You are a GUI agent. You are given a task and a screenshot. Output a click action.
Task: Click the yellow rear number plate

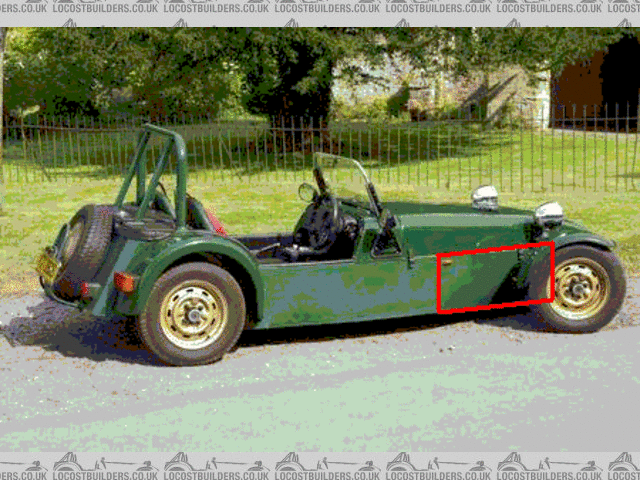point(47,267)
